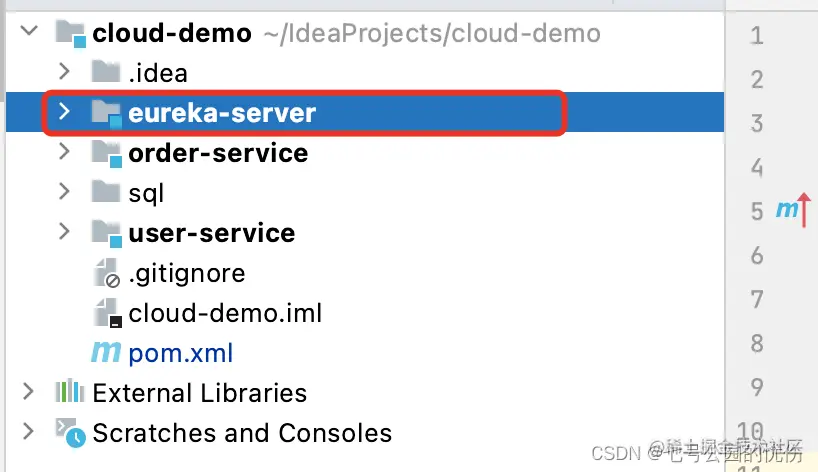Select the .idea folder label
The height and width of the screenshot is (472, 818).
coord(158,72)
